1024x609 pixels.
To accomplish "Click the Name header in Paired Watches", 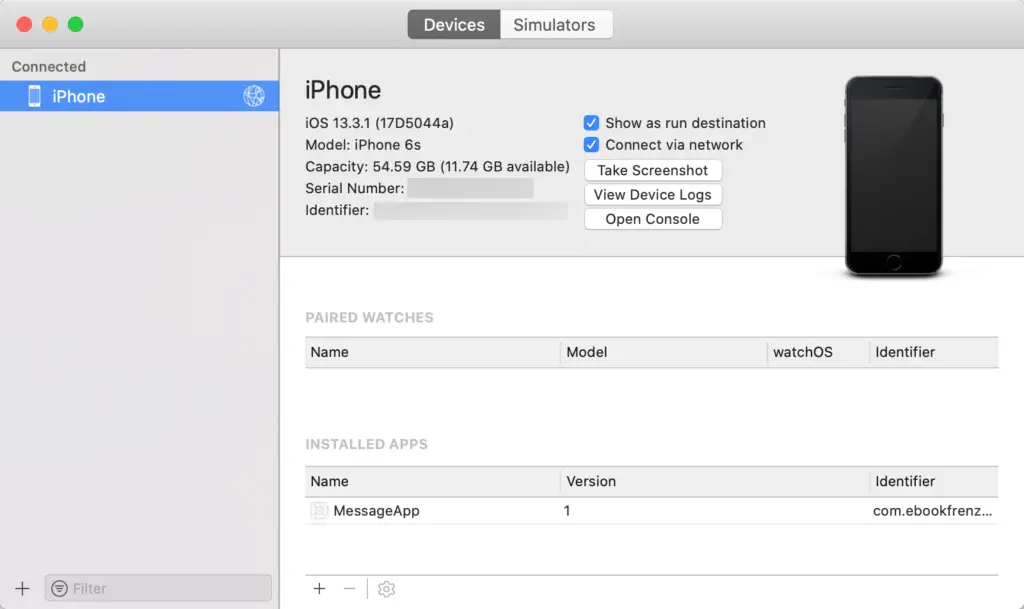I will 432,352.
